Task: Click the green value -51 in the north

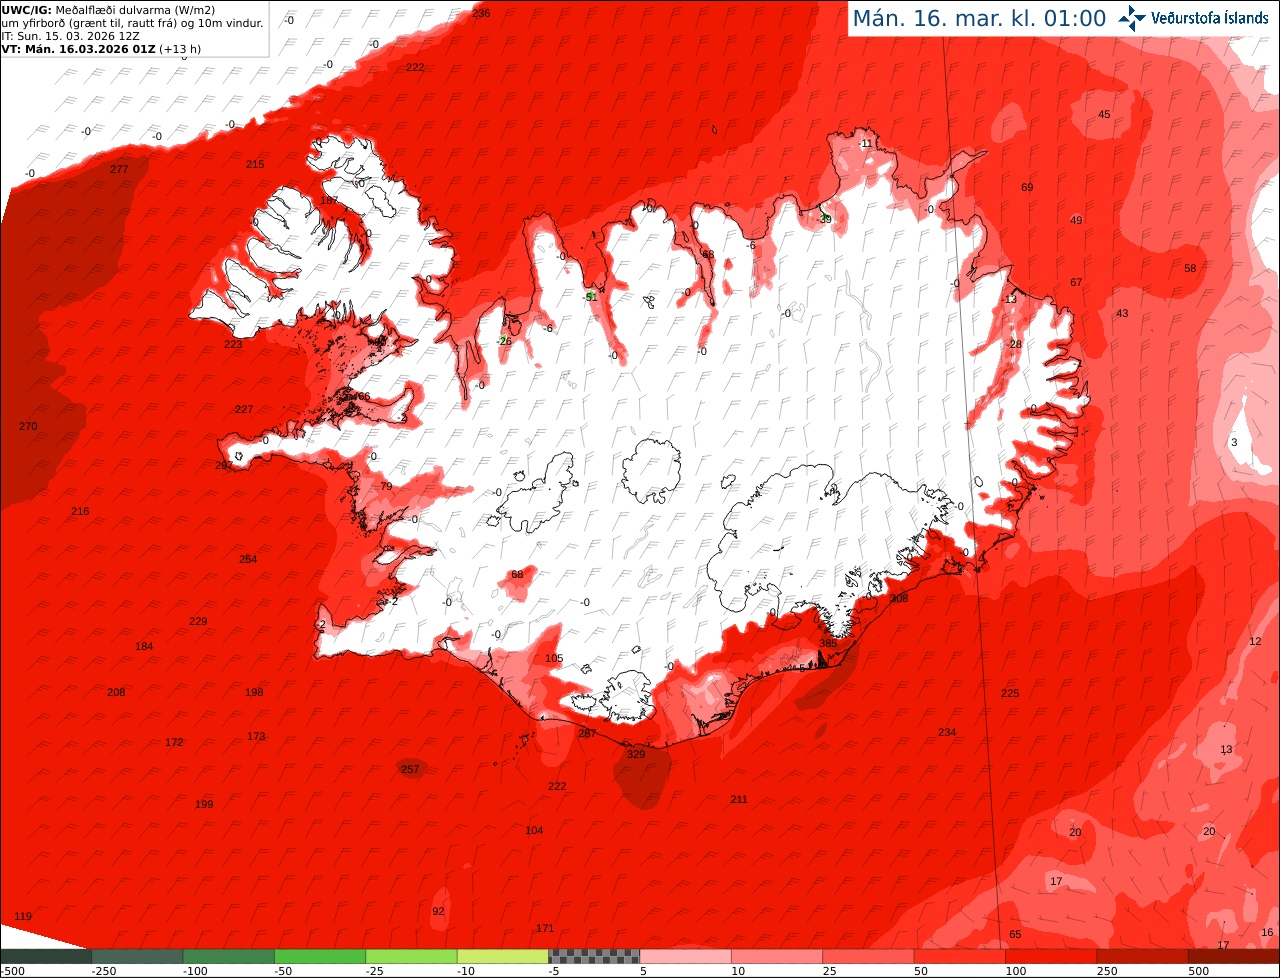Action: point(590,296)
